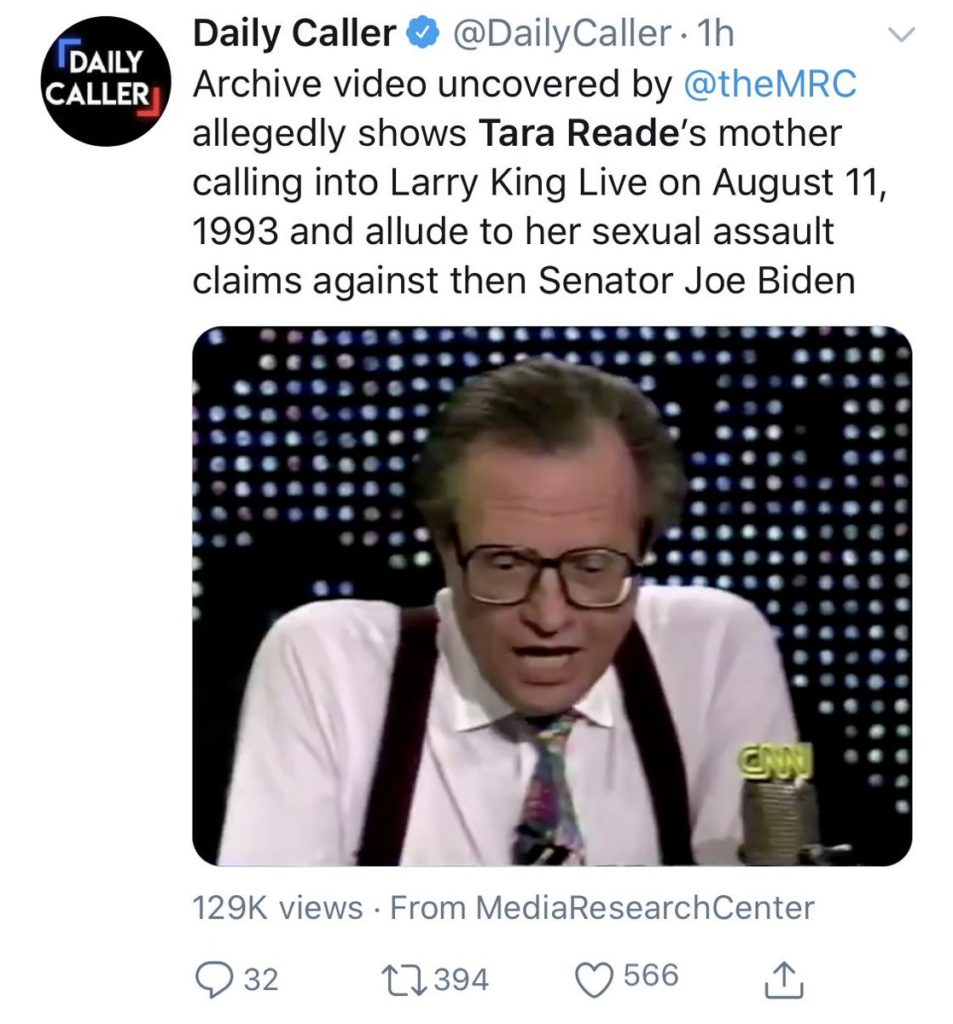Click the CNN logo in the video

click(x=775, y=760)
